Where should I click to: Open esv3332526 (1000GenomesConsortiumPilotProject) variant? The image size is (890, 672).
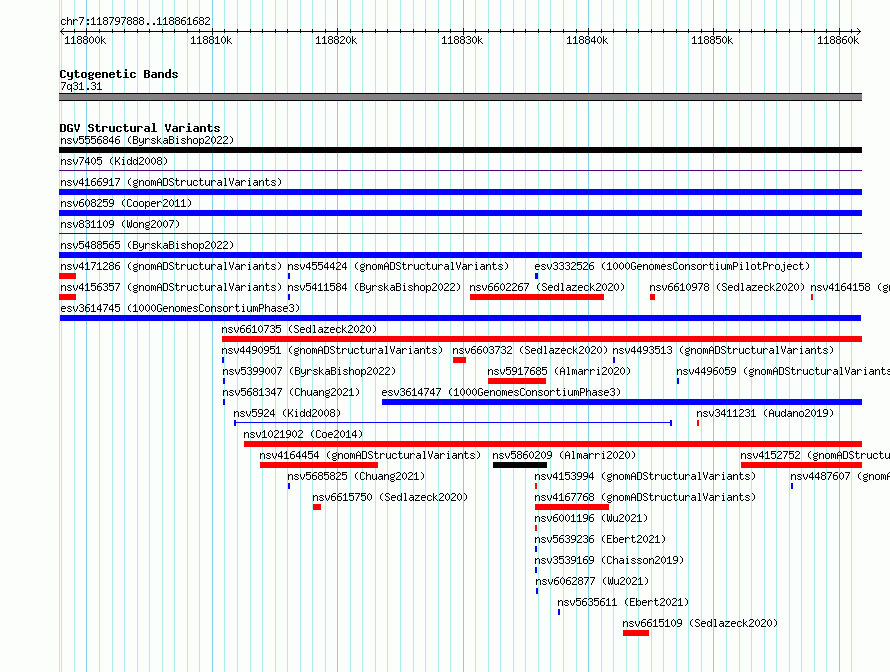tap(672, 266)
